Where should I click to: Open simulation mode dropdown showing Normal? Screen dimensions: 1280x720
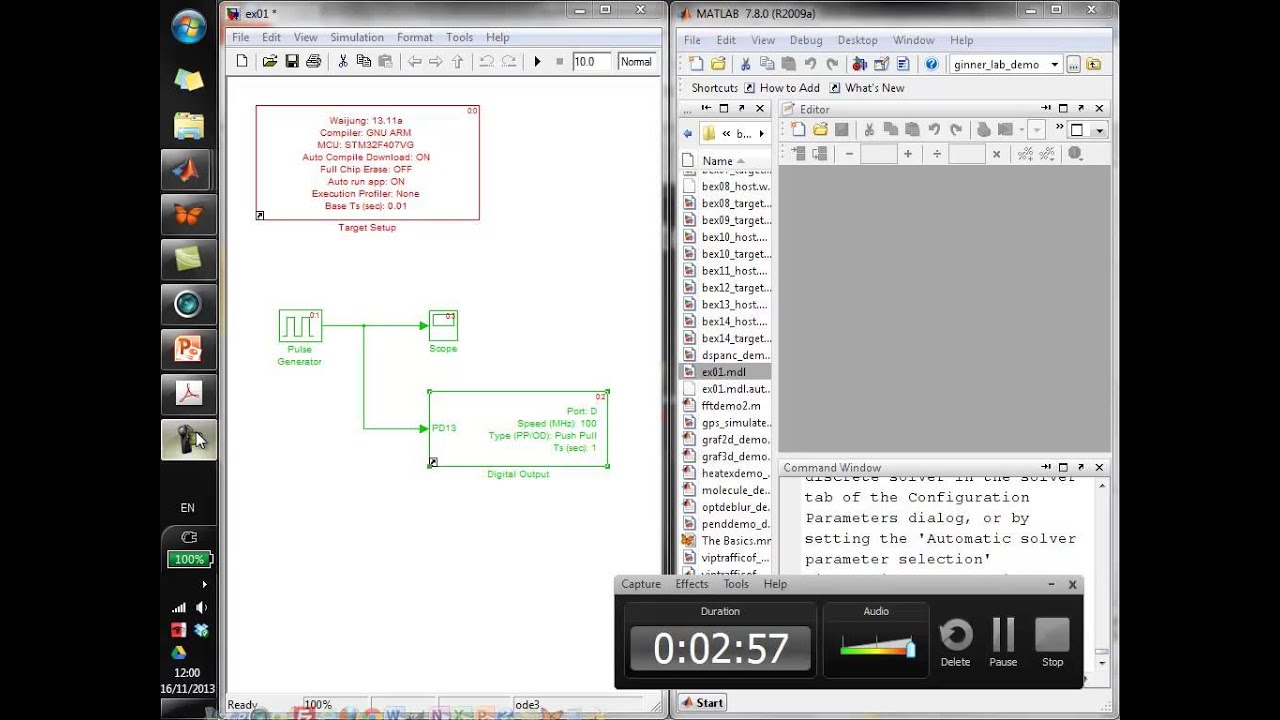click(x=636, y=62)
